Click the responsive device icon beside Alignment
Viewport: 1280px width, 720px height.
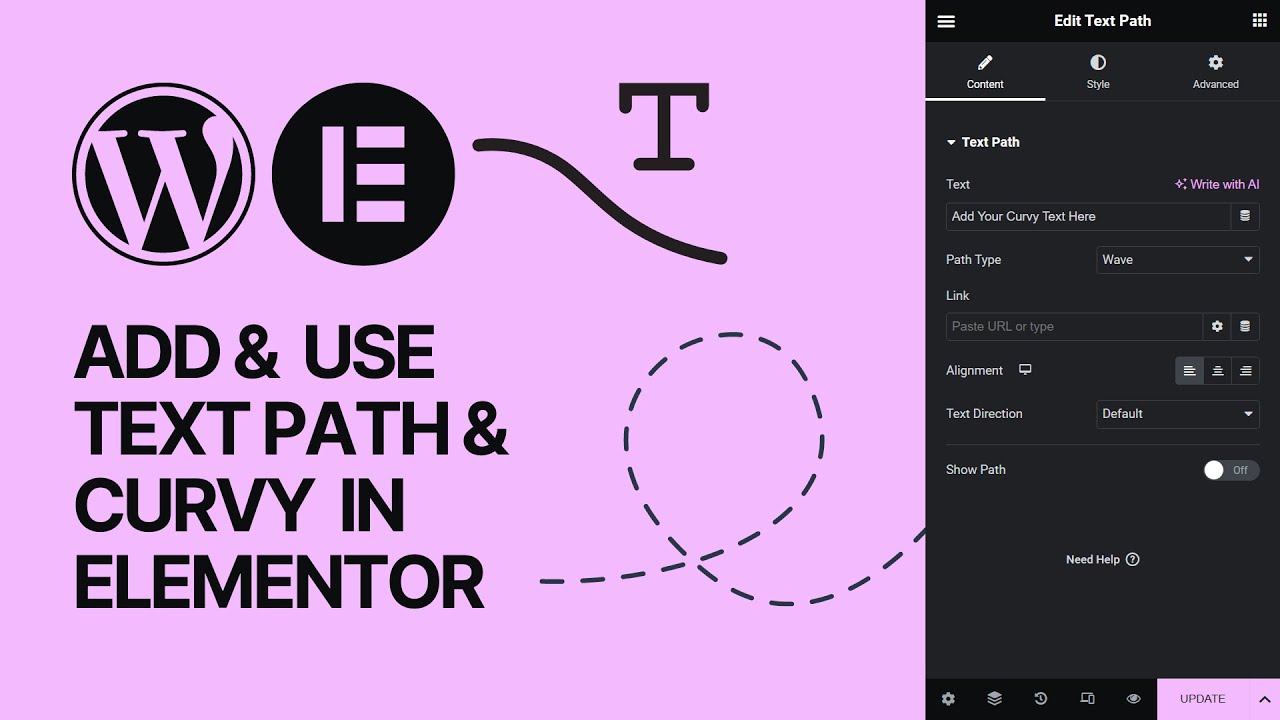(x=1025, y=370)
